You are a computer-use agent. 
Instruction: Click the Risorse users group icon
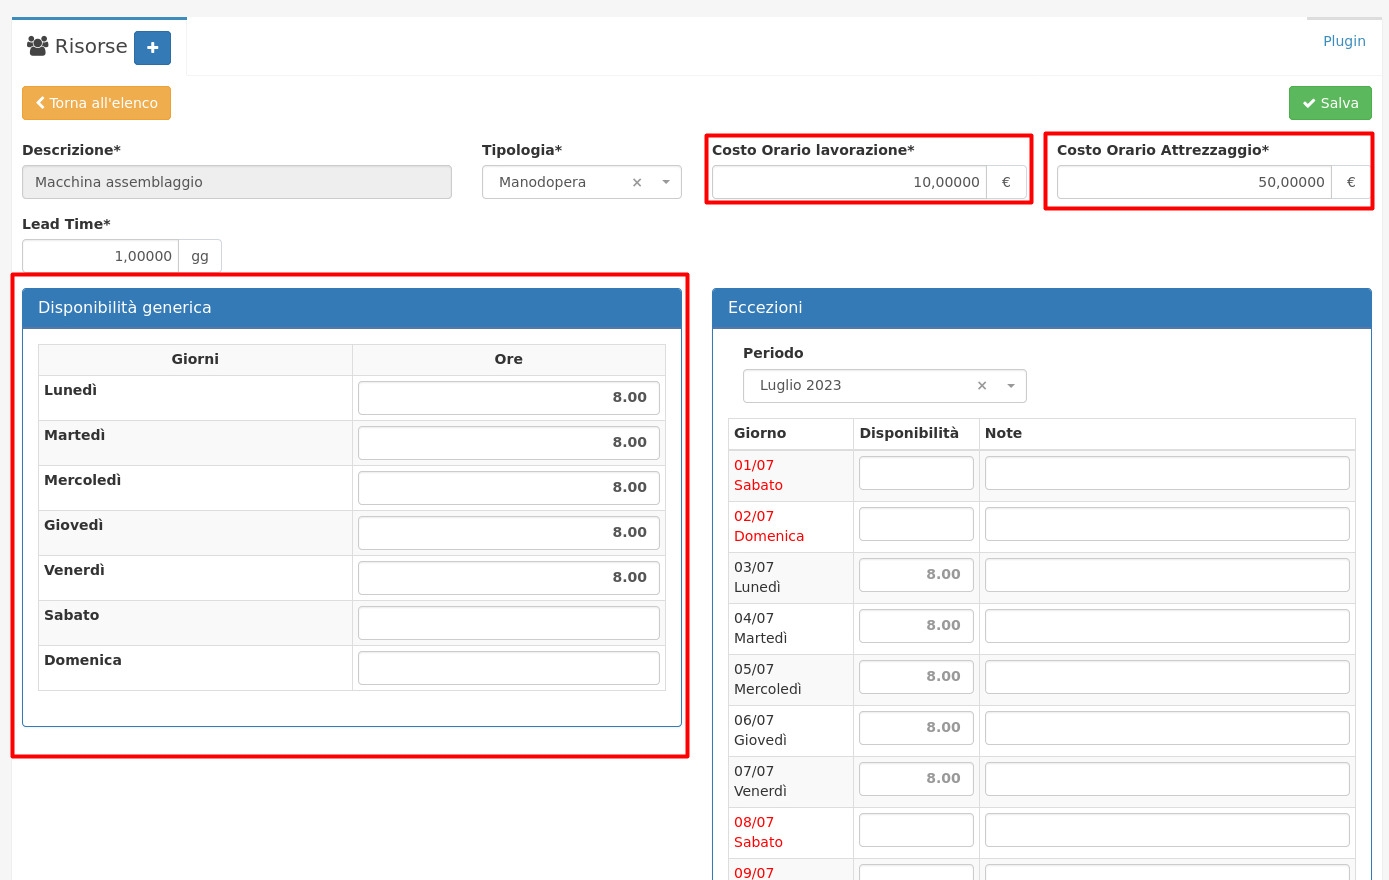tap(38, 46)
